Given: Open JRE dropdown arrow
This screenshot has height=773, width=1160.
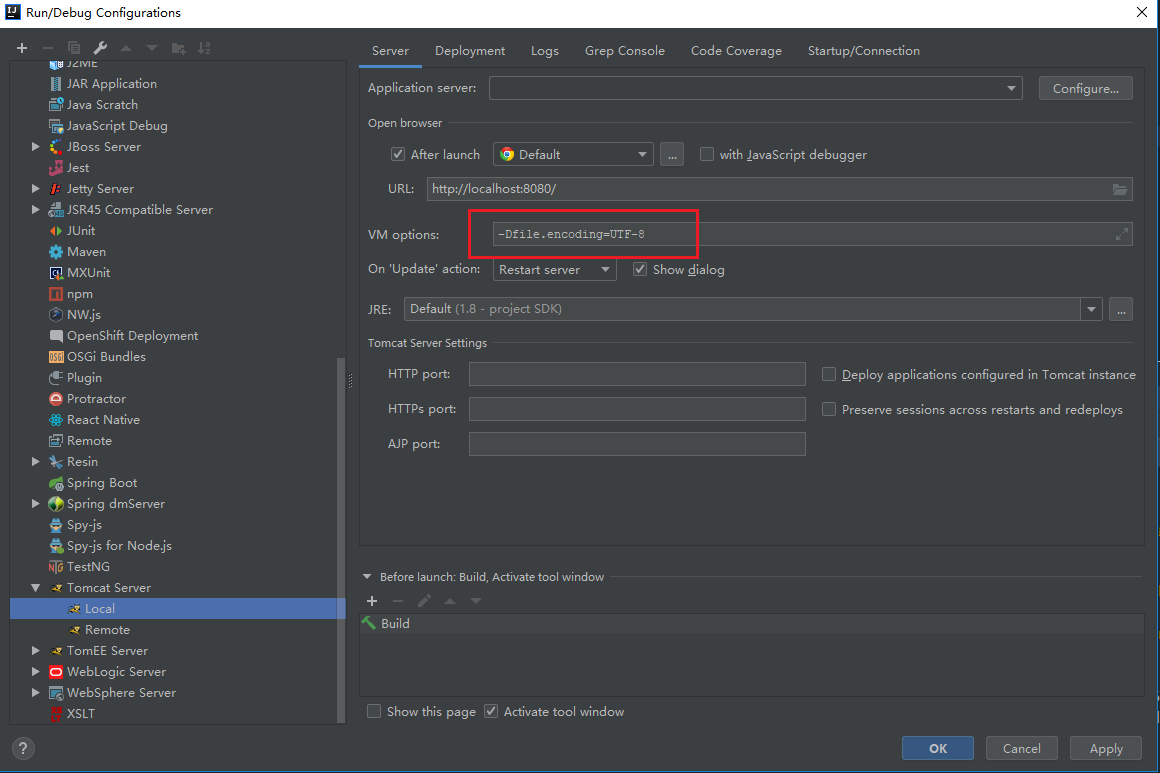Looking at the screenshot, I should pos(1091,309).
